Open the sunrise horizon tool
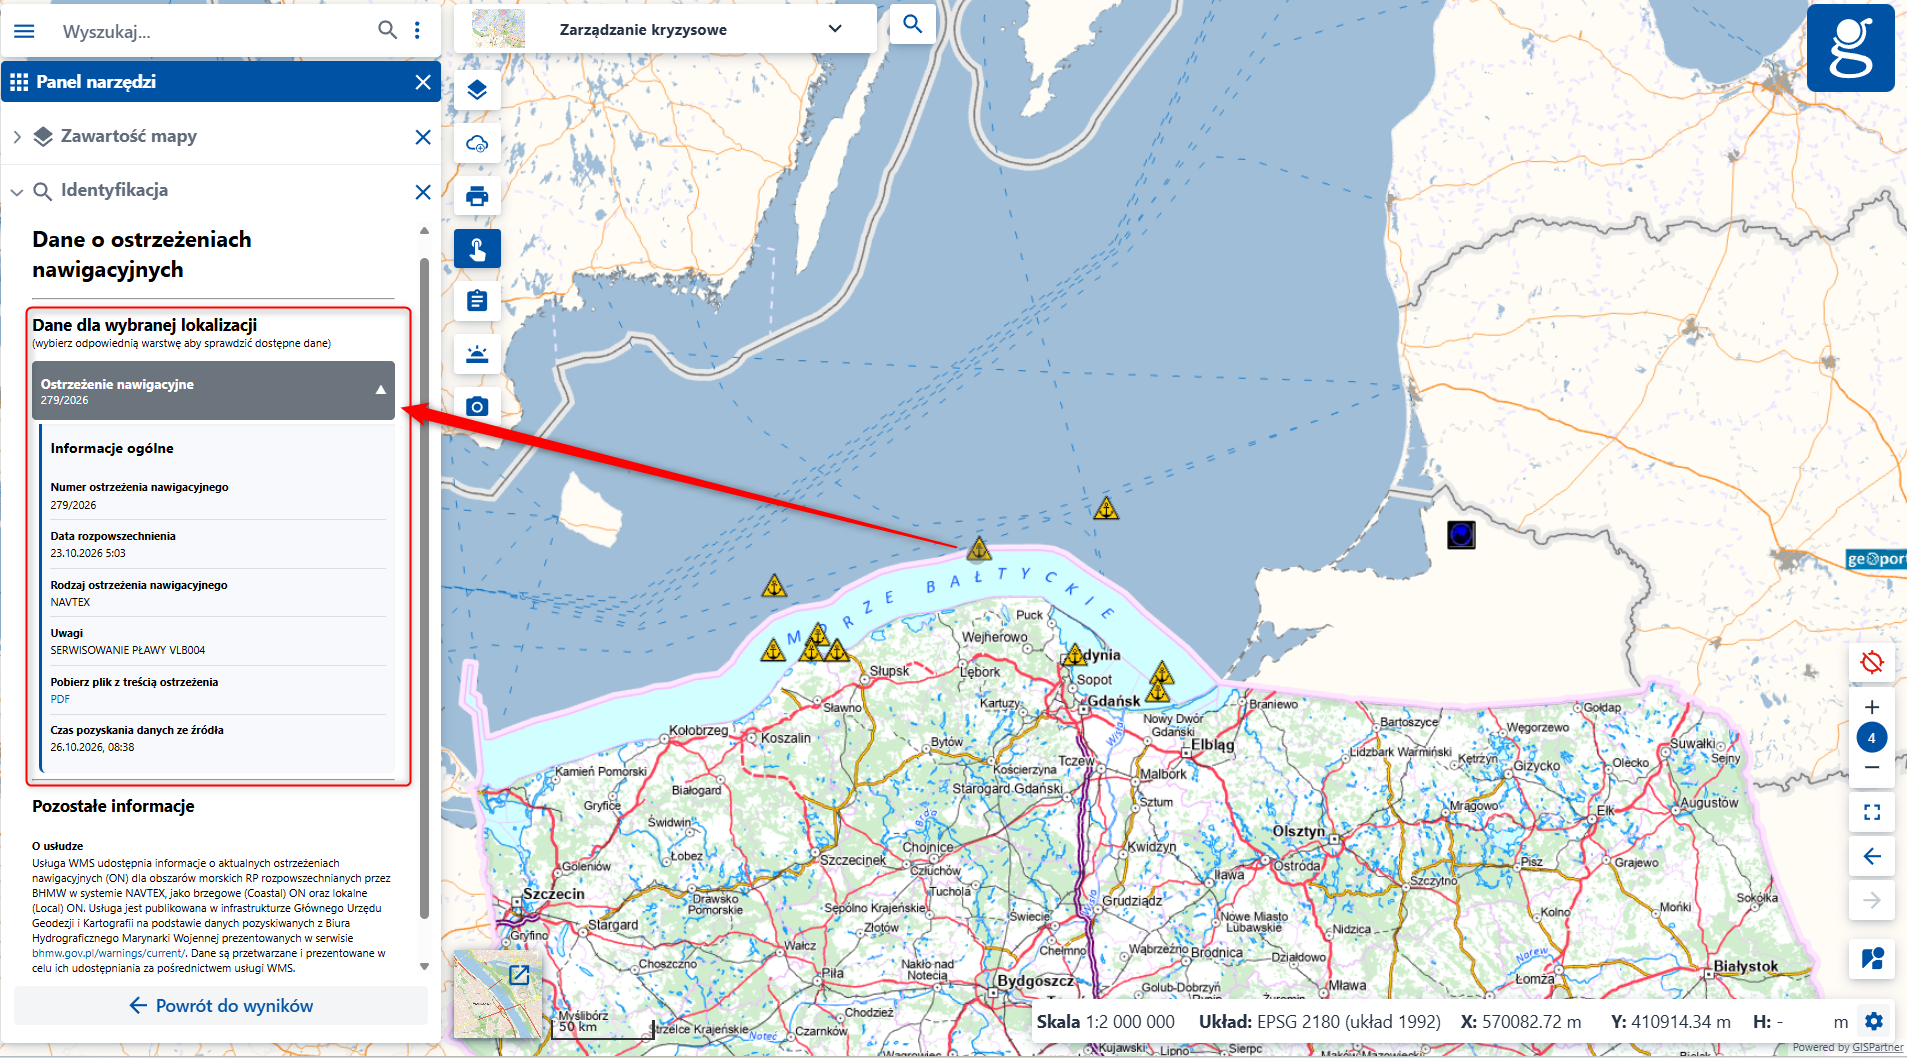The image size is (1907, 1058). pos(477,353)
